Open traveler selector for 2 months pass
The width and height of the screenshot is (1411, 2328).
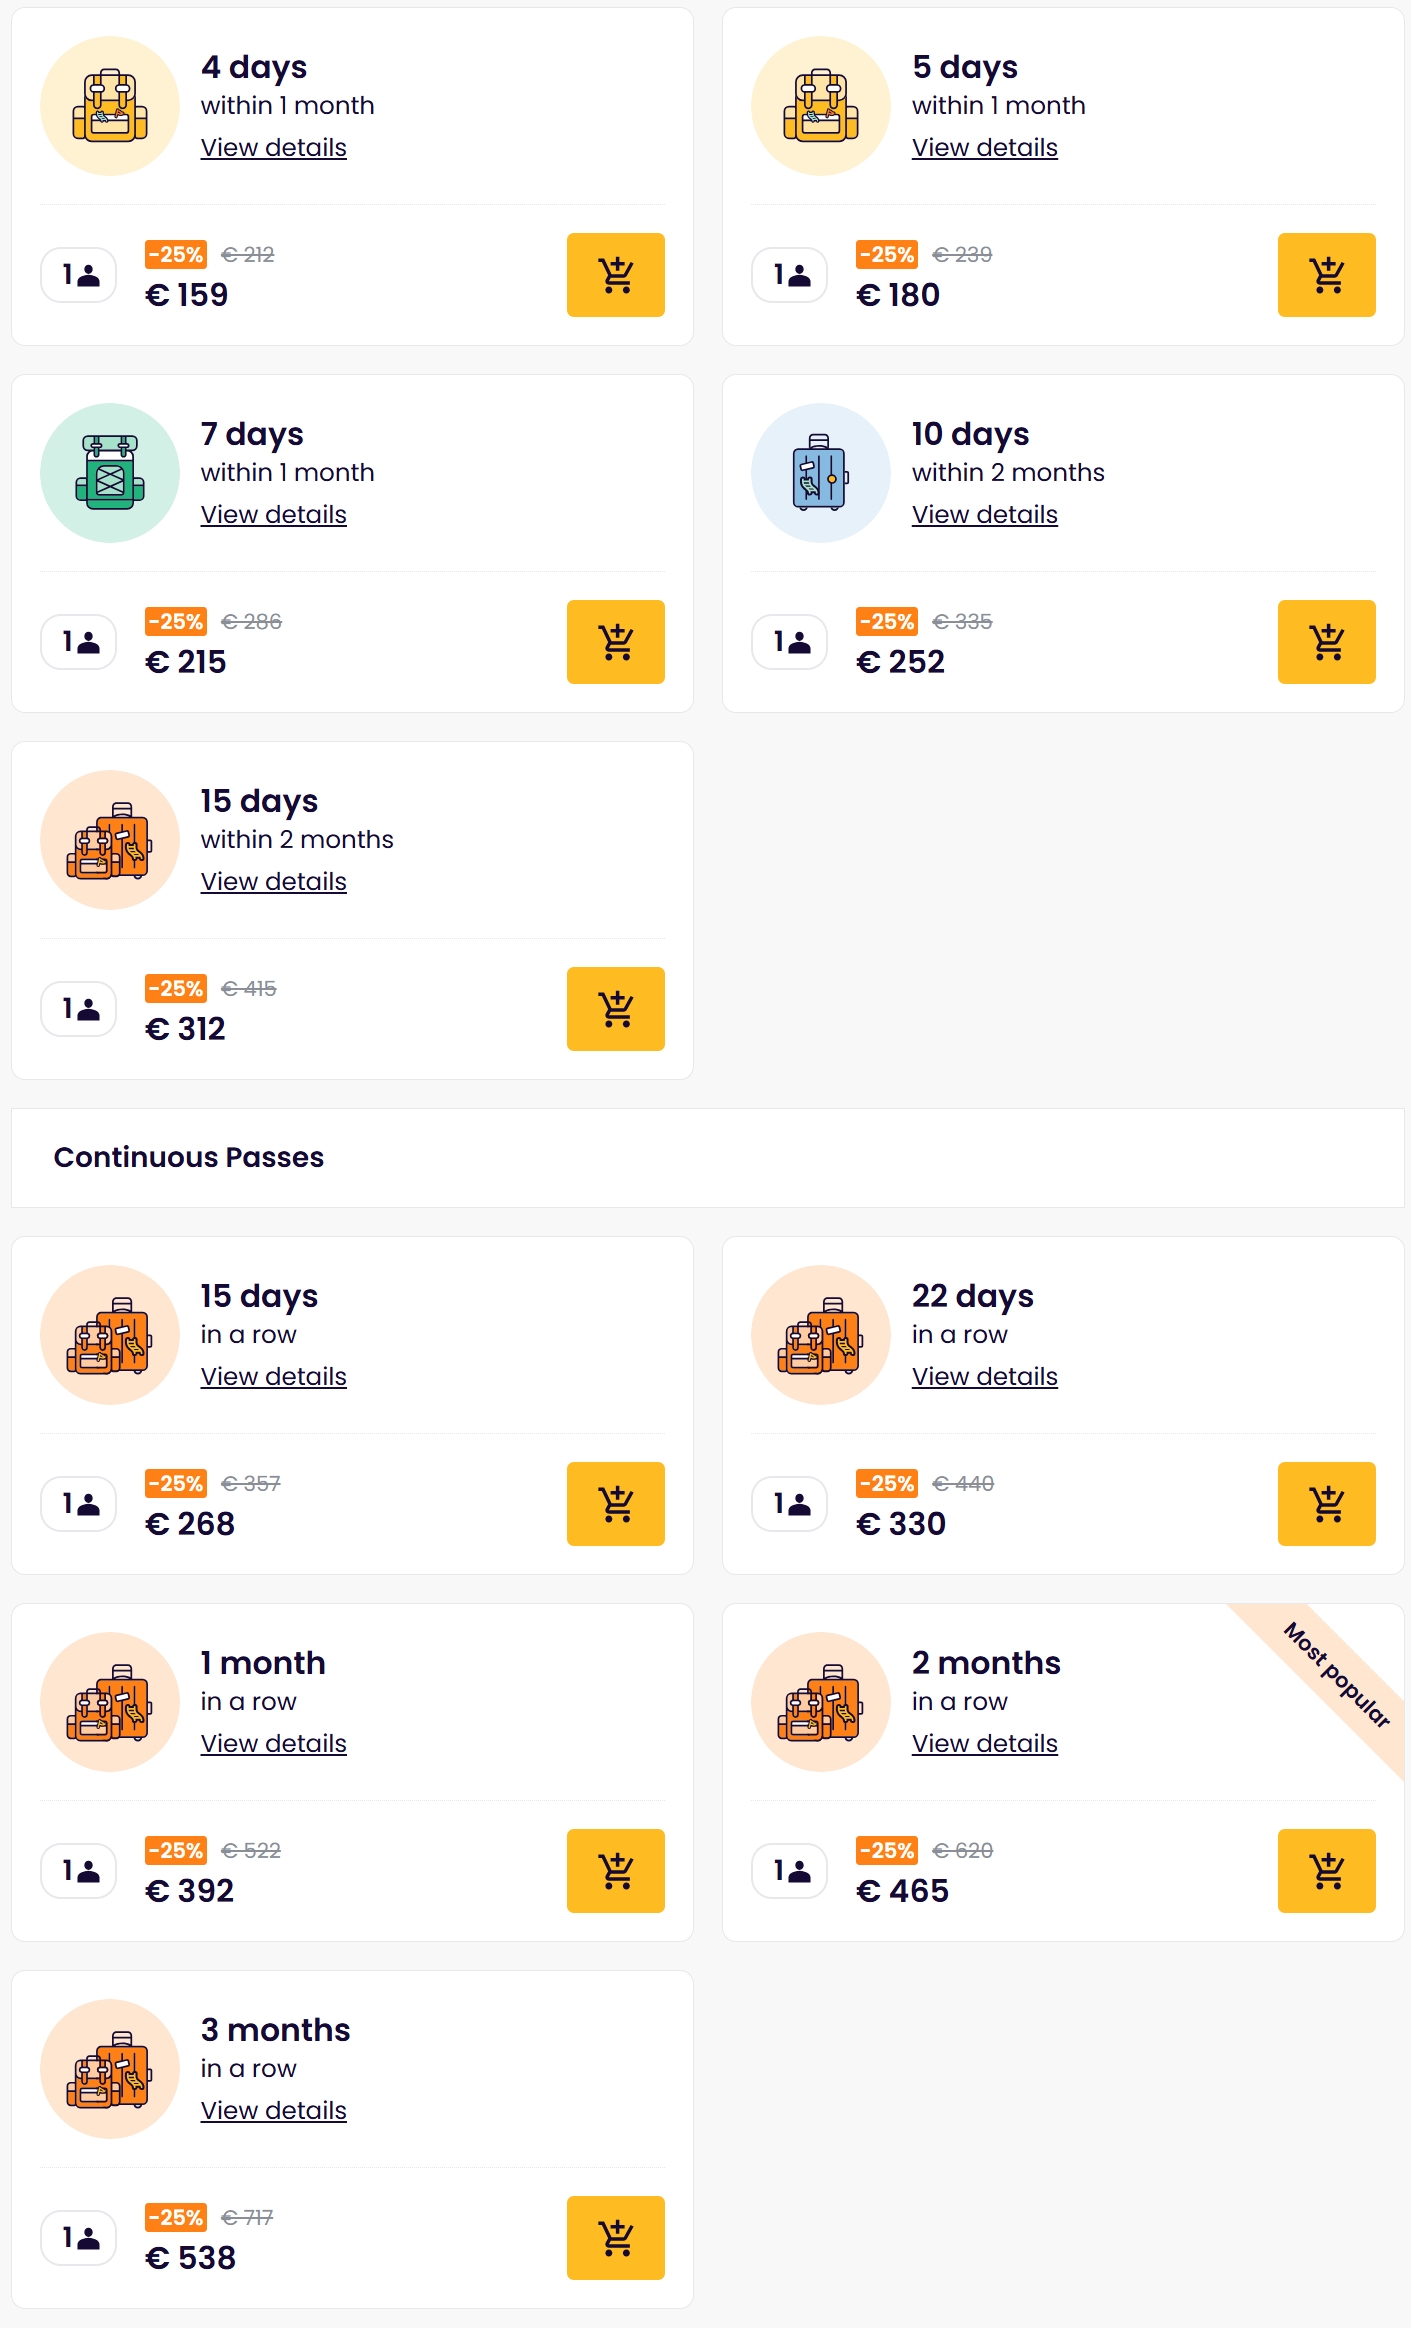[x=790, y=1871]
